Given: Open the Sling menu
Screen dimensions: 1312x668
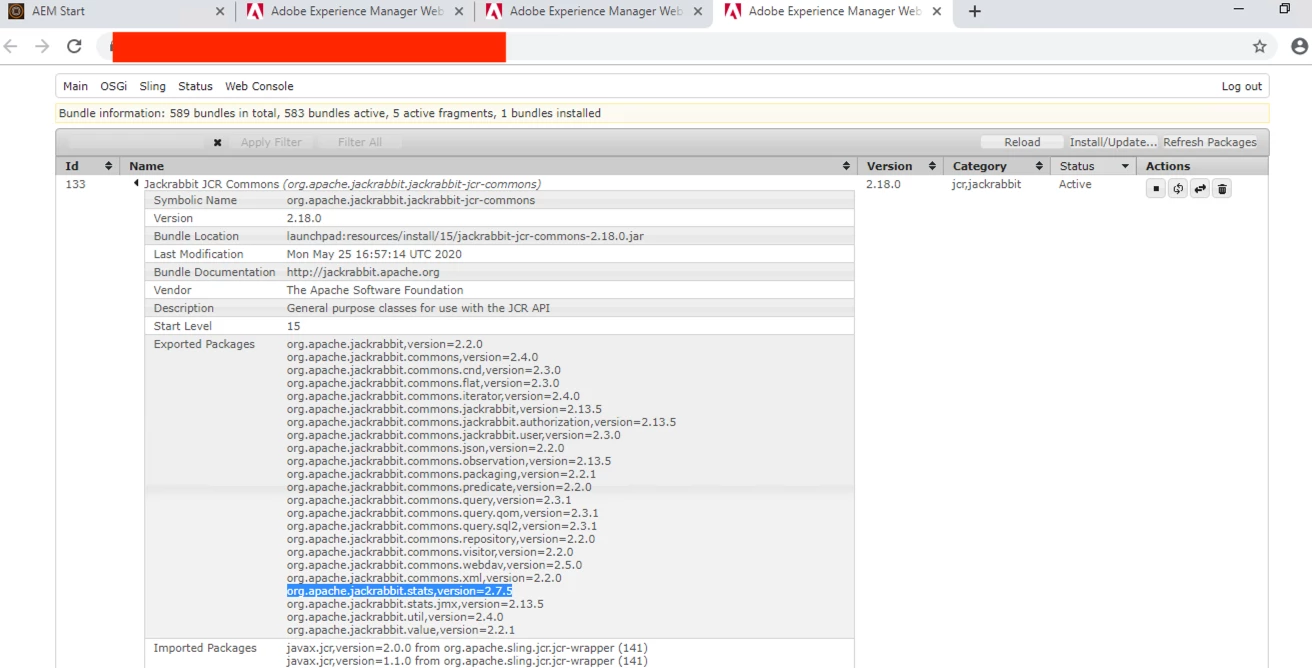Looking at the screenshot, I should pyautogui.click(x=153, y=86).
